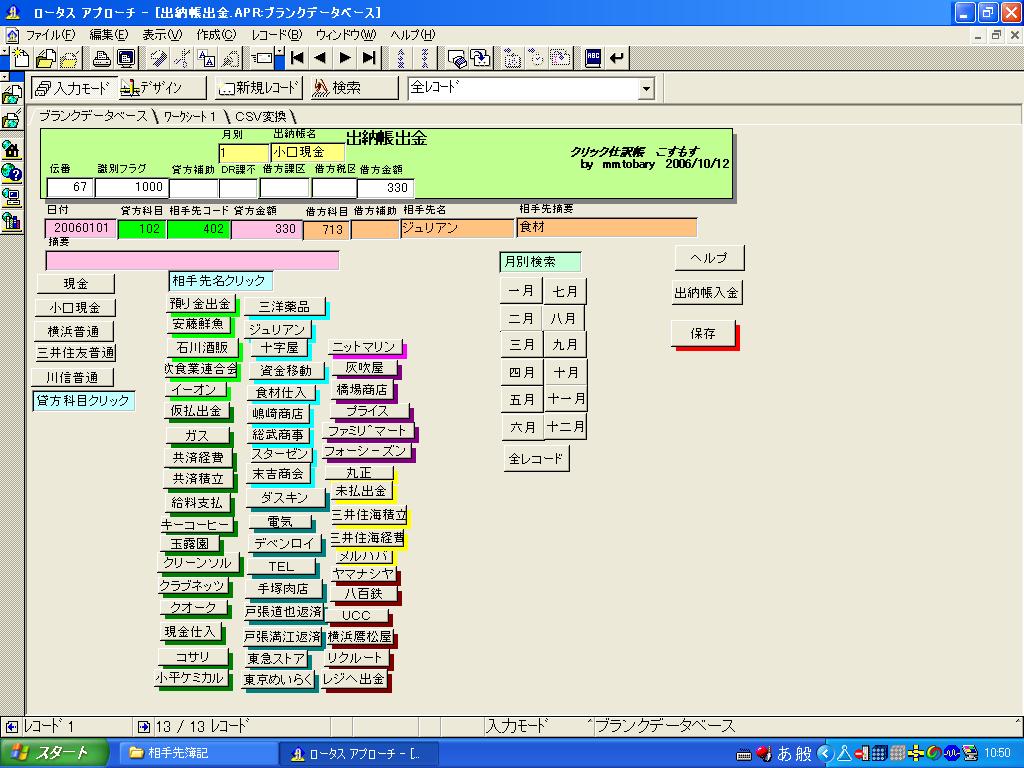Screen dimensions: 1024x768
Task: Switch to デザイン mode
Action: coord(162,88)
